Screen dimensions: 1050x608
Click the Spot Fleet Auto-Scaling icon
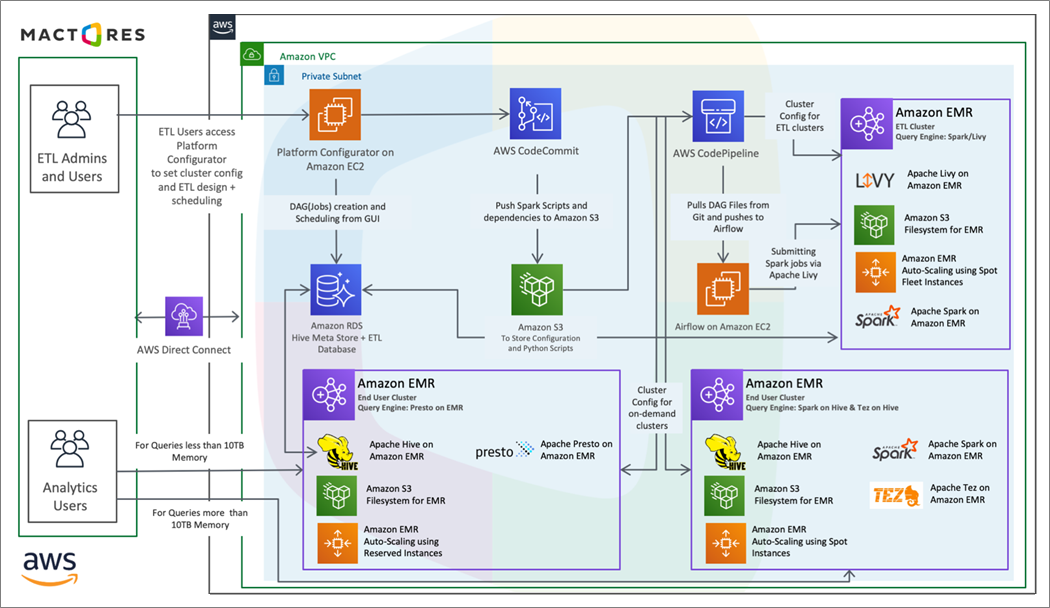(x=875, y=273)
